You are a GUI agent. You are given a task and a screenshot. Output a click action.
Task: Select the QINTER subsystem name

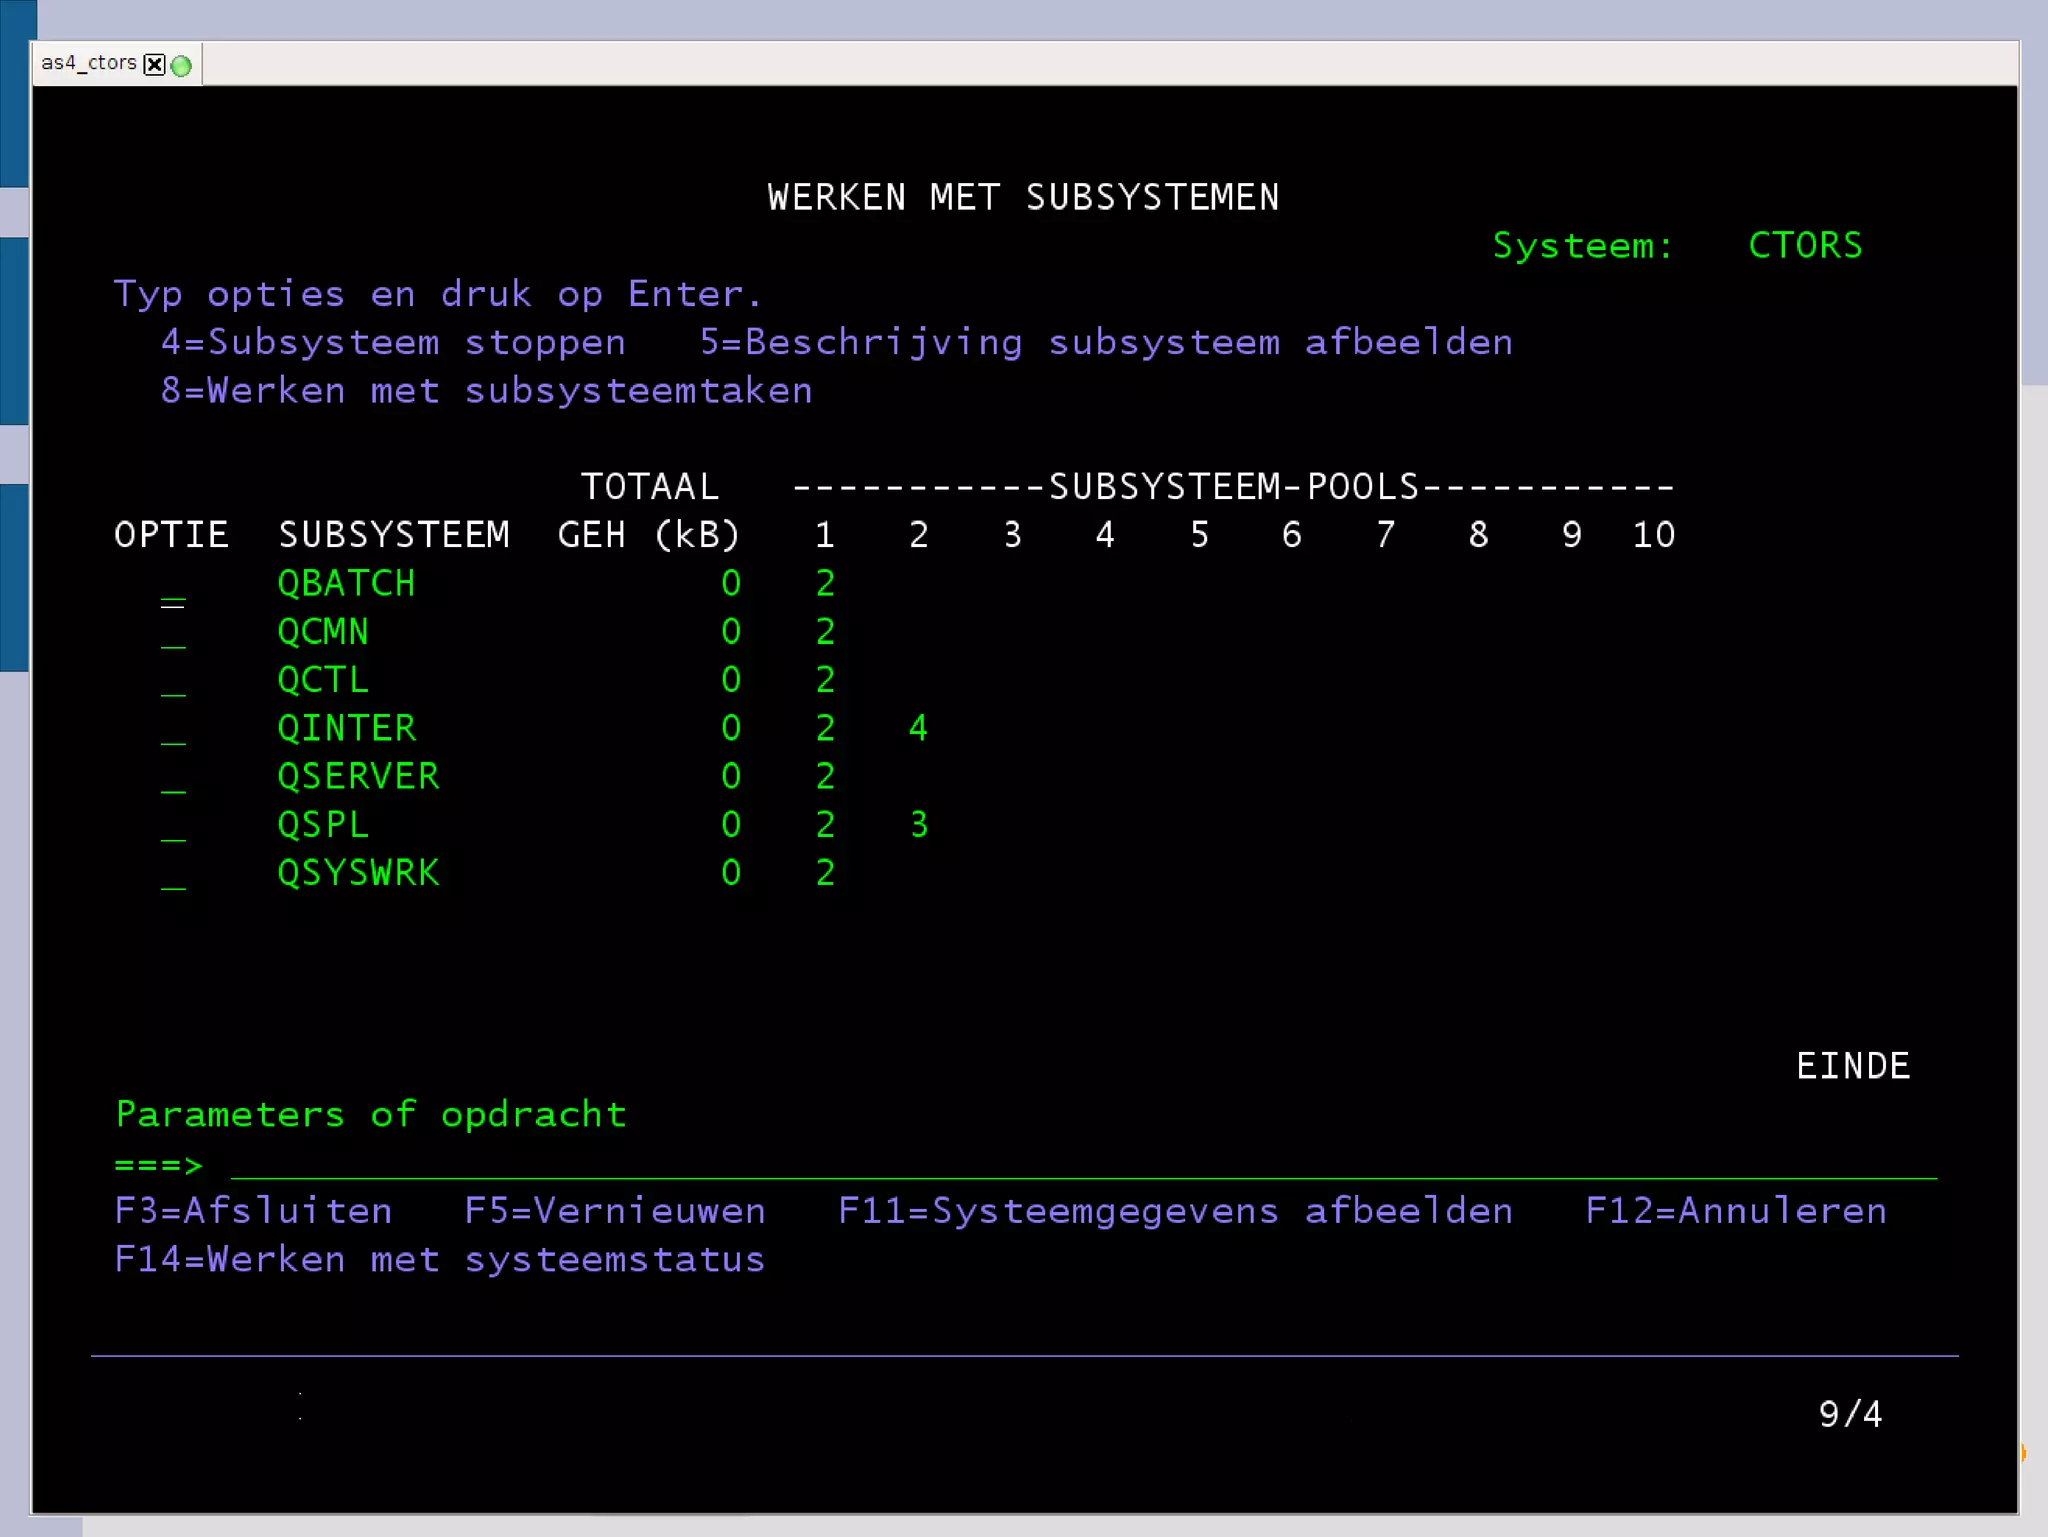(x=346, y=728)
